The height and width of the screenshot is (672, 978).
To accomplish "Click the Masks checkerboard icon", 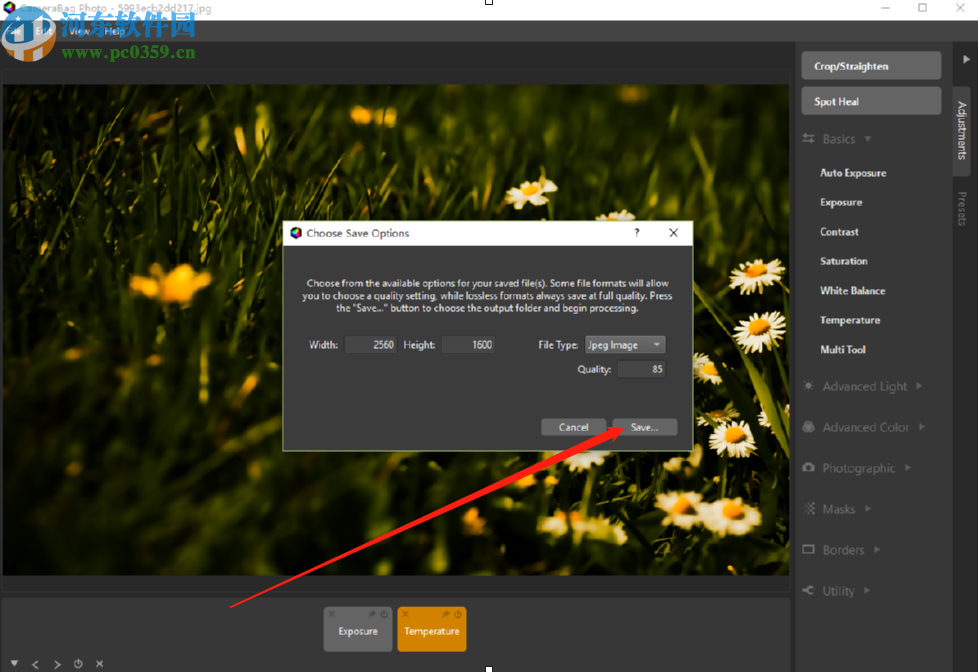I will [x=809, y=509].
